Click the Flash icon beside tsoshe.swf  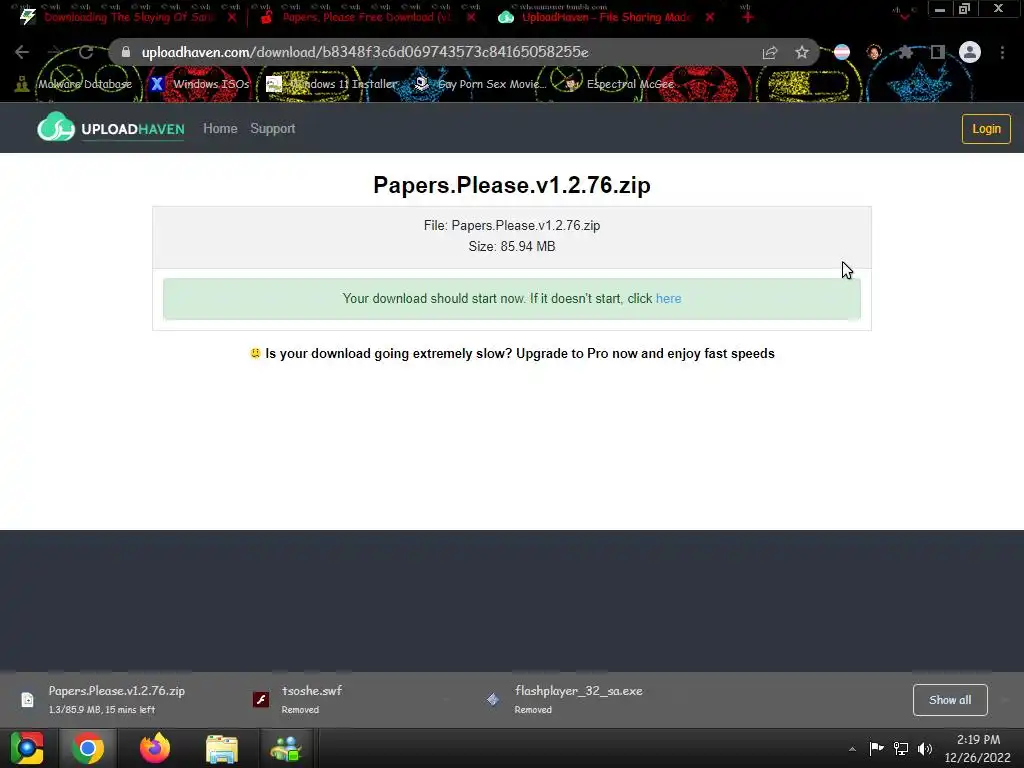261,699
